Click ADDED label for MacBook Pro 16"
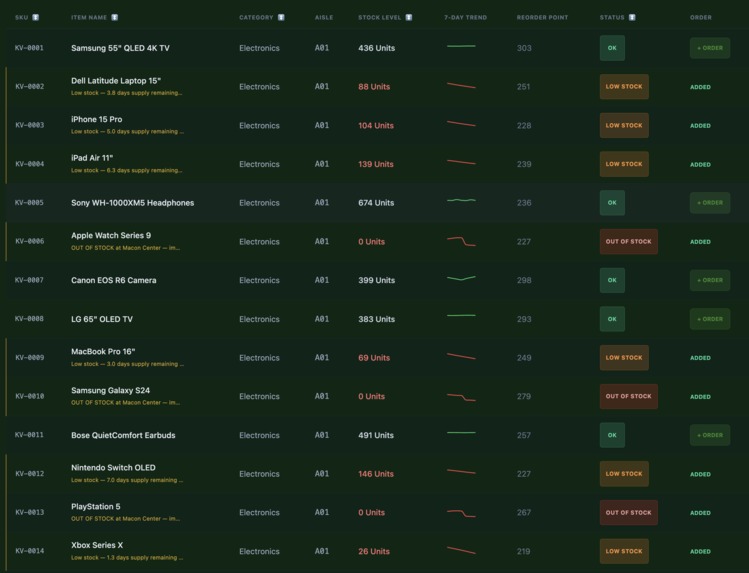The height and width of the screenshot is (573, 749). pos(700,358)
